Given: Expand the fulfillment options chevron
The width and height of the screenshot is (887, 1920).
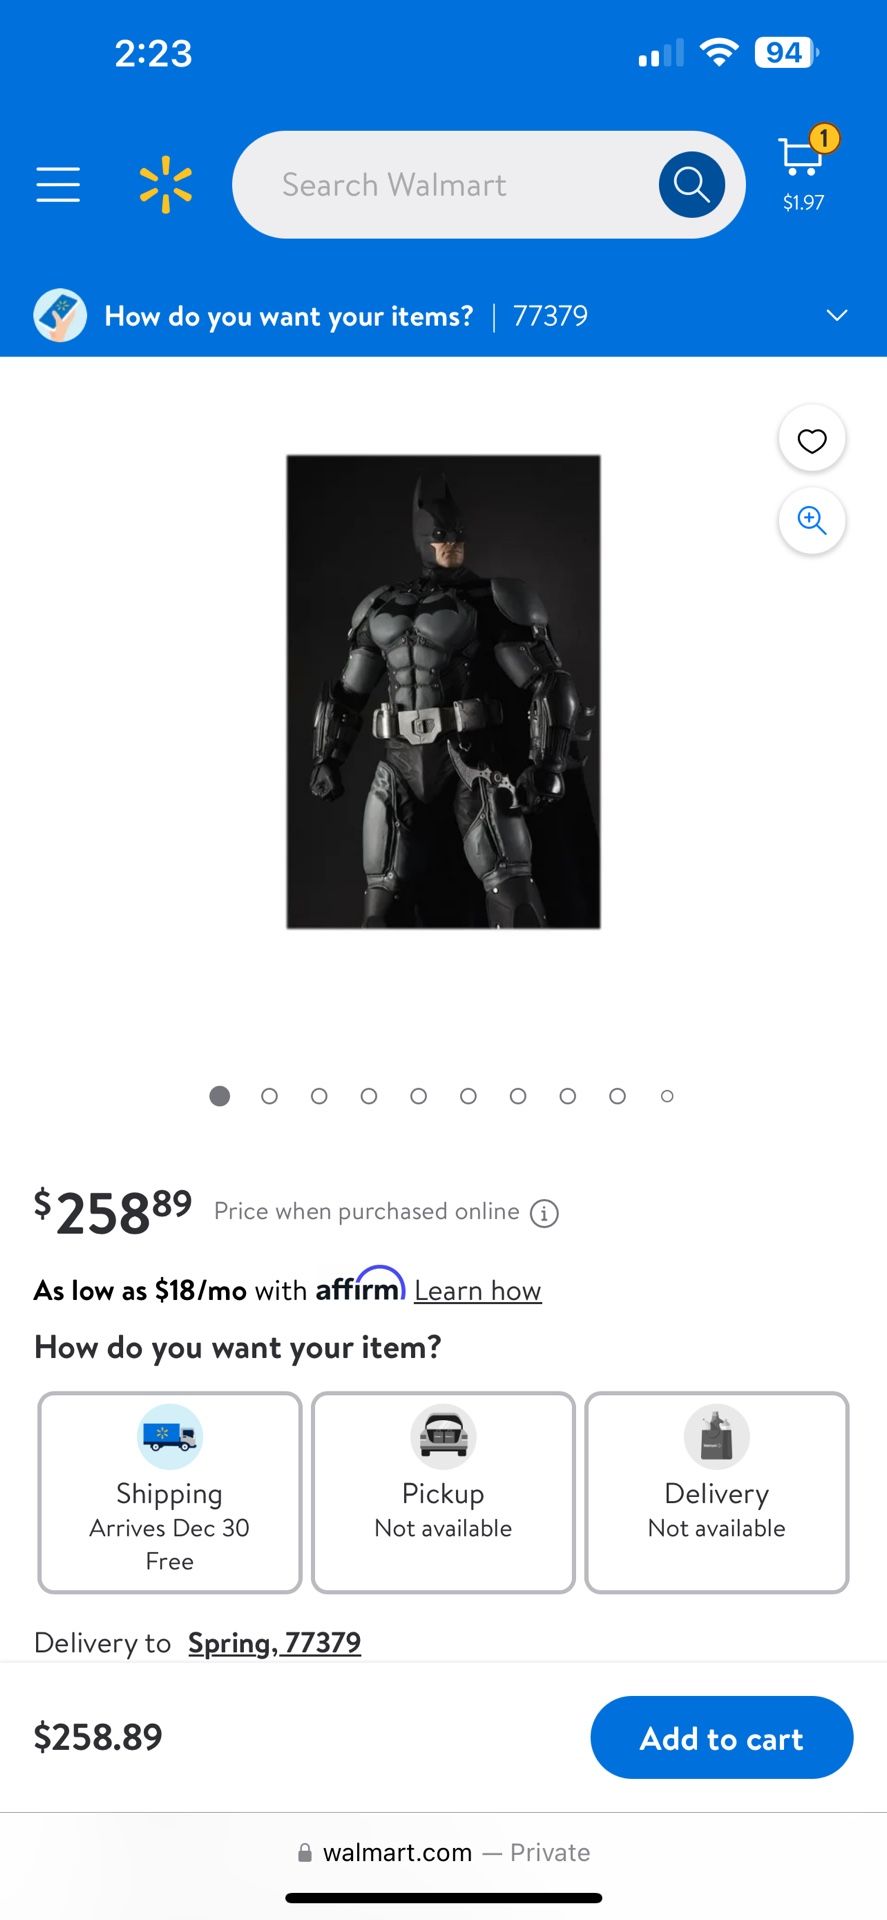Looking at the screenshot, I should coord(837,316).
